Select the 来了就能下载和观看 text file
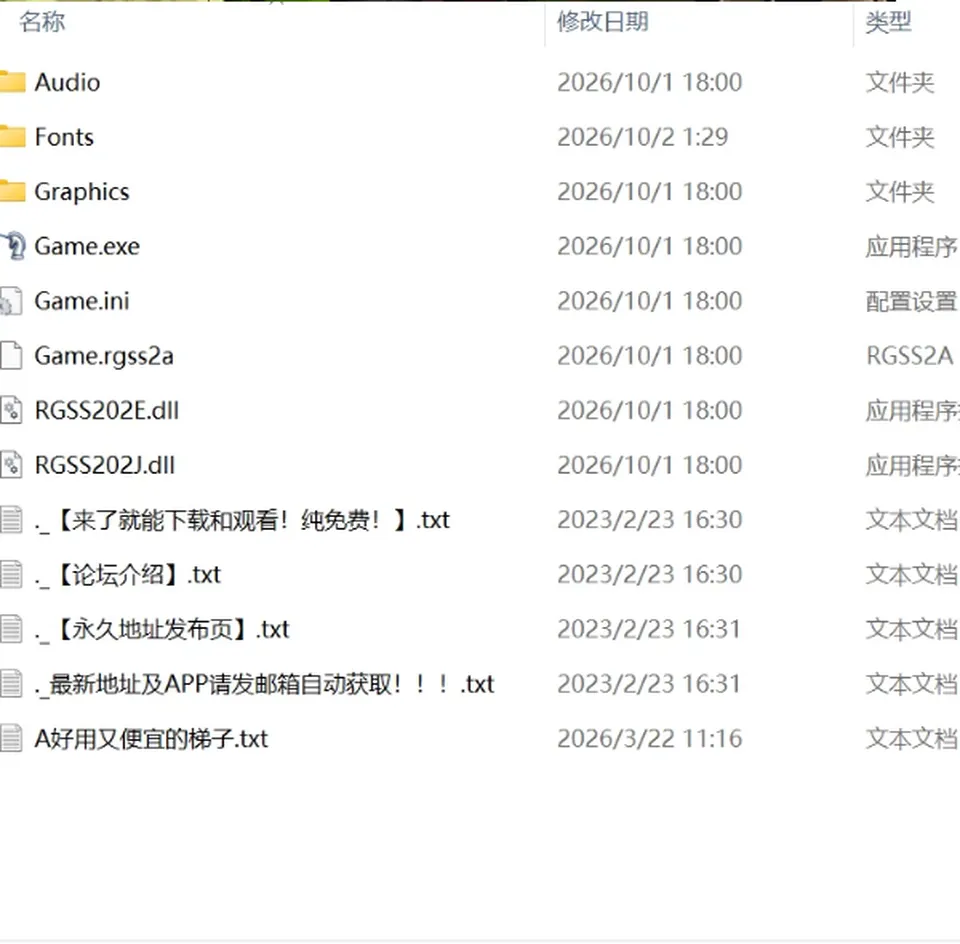Viewport: 960px width, 944px height. point(242,520)
